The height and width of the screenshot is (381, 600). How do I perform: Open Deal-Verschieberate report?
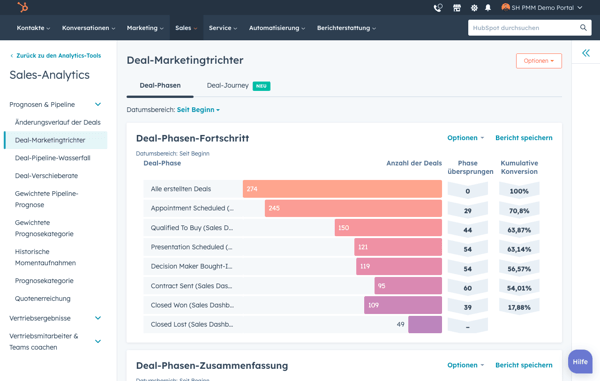(46, 176)
